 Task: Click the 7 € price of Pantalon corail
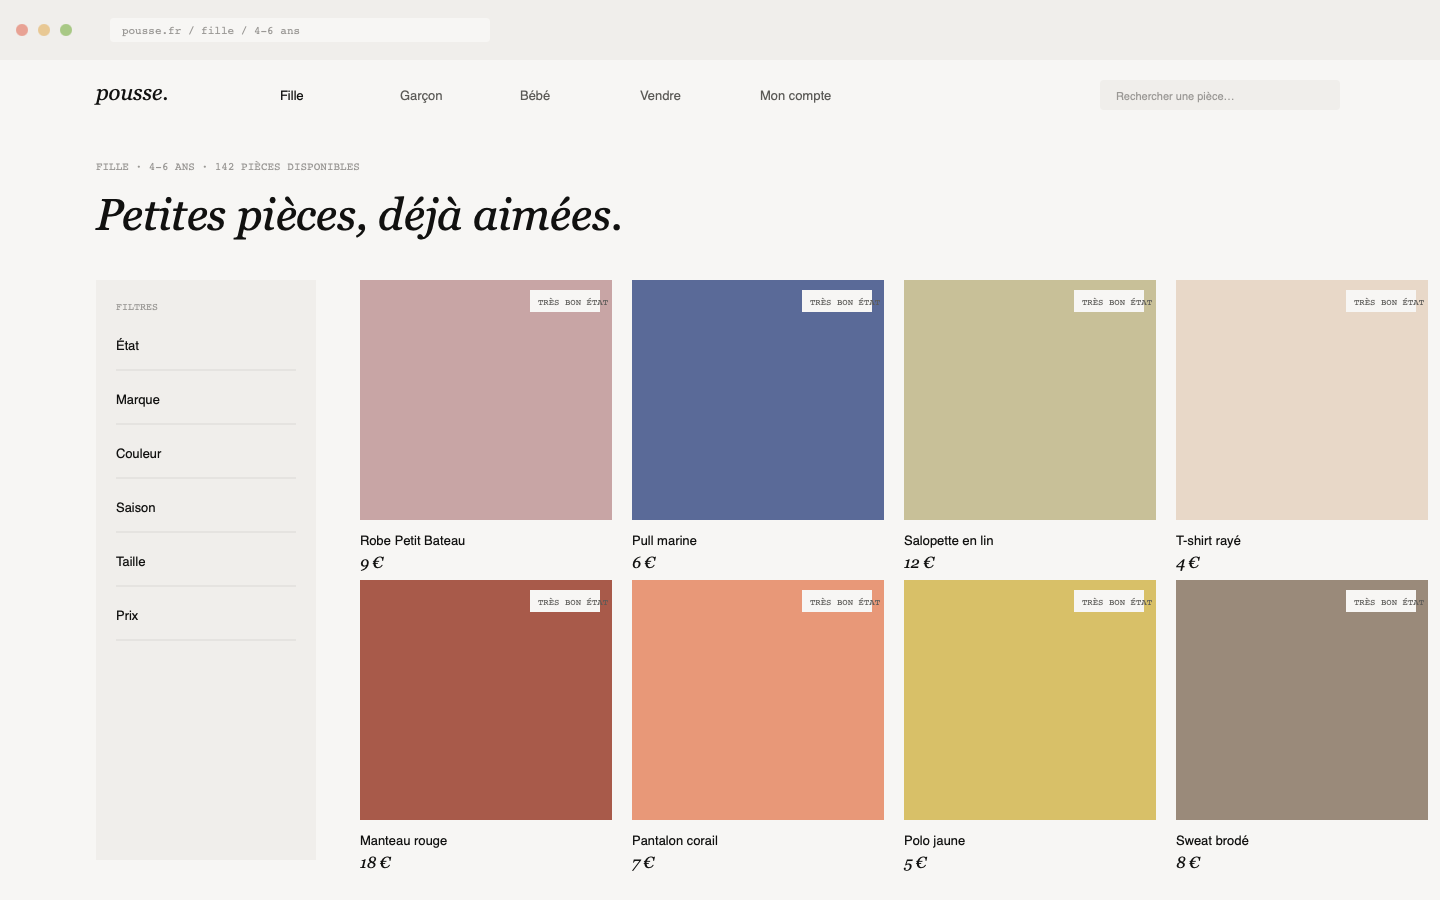point(643,863)
